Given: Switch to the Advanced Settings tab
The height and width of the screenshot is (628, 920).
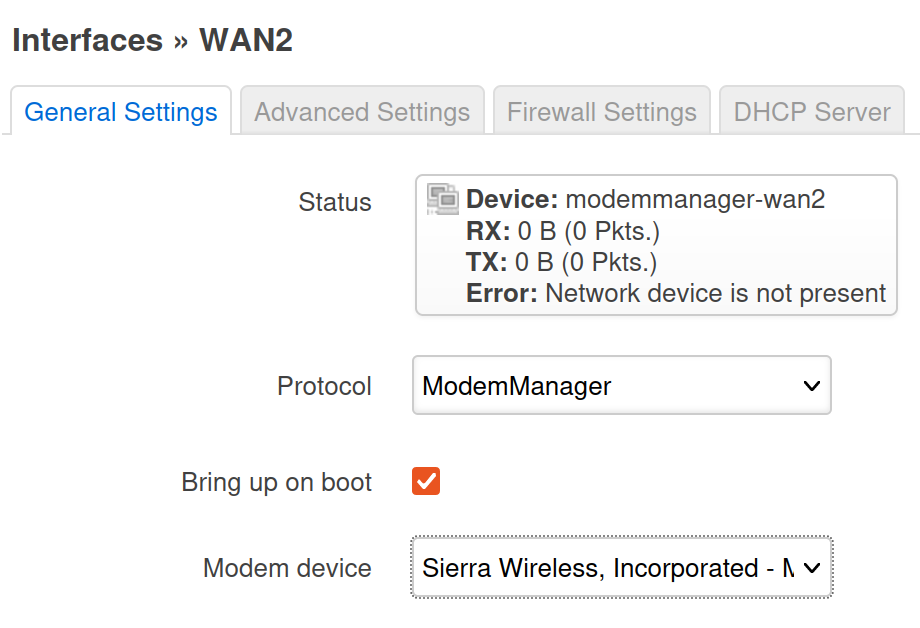Looking at the screenshot, I should click(x=362, y=110).
